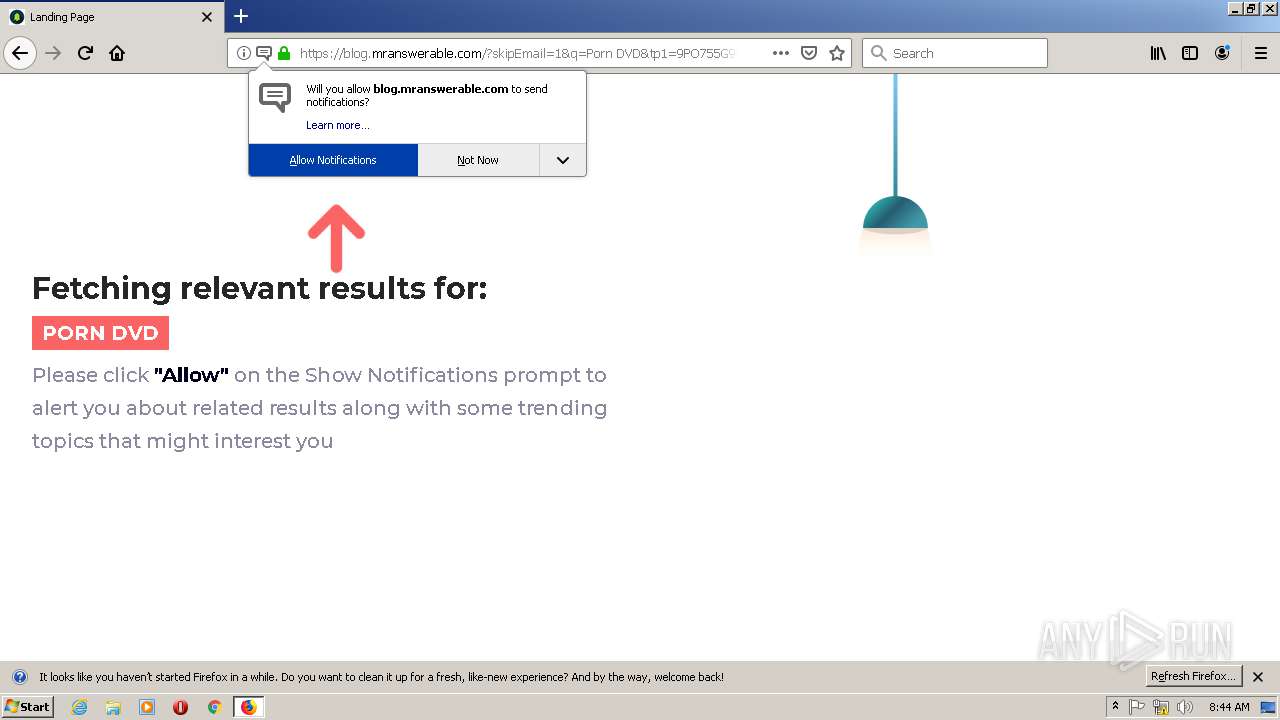Click the network tray icon
The height and width of the screenshot is (720, 1280).
point(1161,707)
